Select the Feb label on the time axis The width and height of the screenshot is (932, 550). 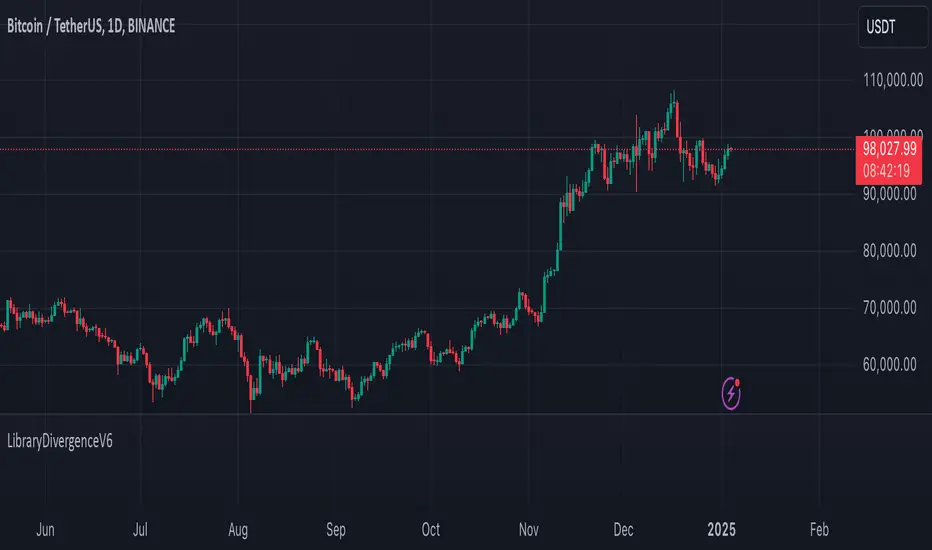818,529
